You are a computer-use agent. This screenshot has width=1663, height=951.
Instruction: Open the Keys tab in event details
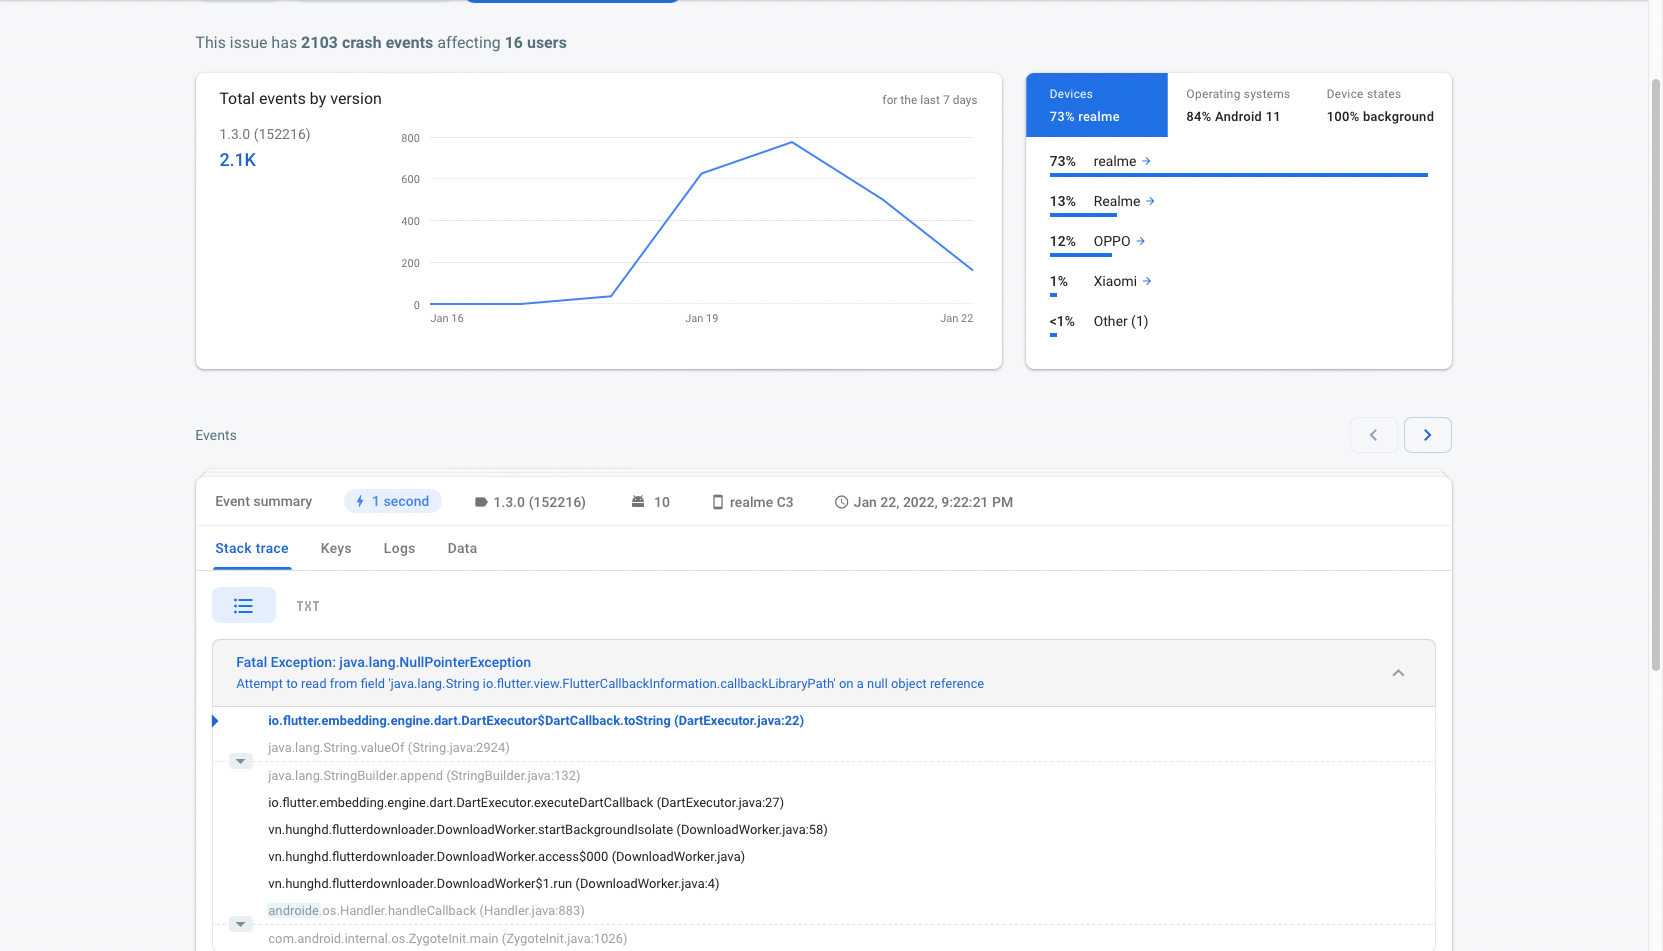click(335, 548)
